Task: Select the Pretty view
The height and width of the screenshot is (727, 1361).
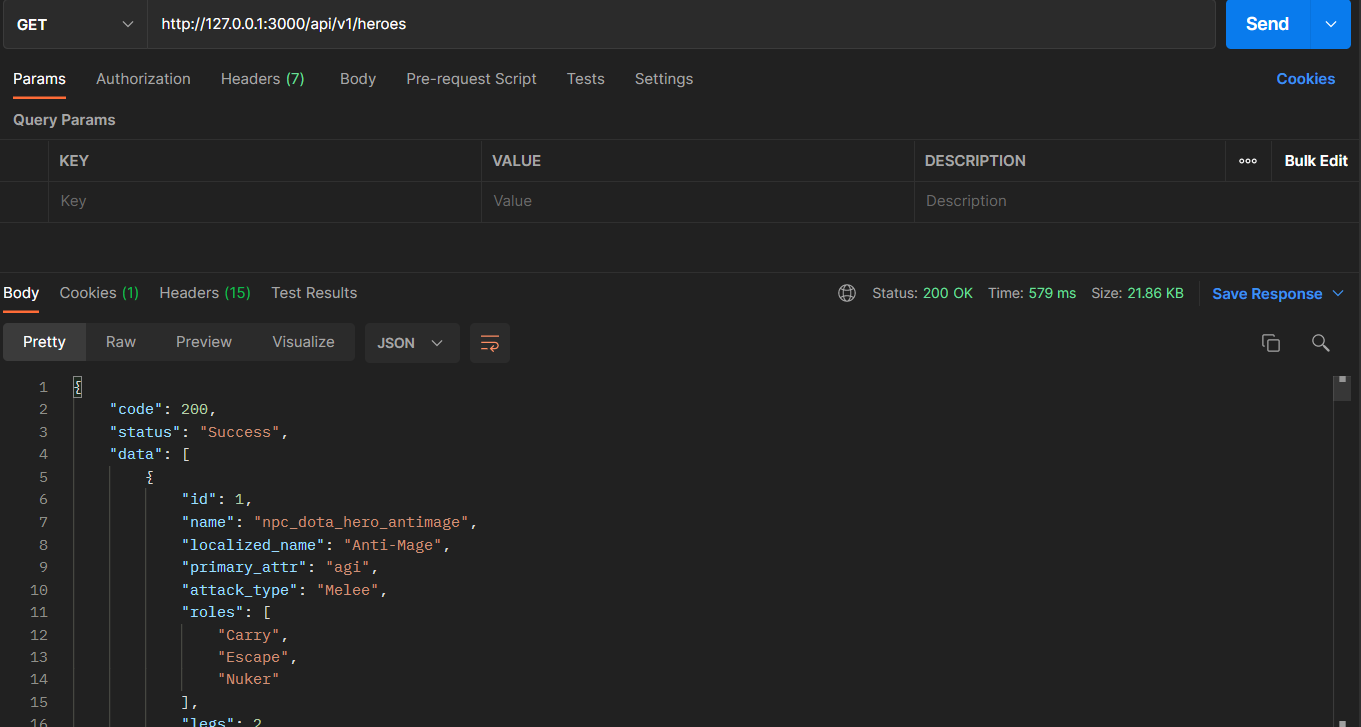Action: (44, 342)
